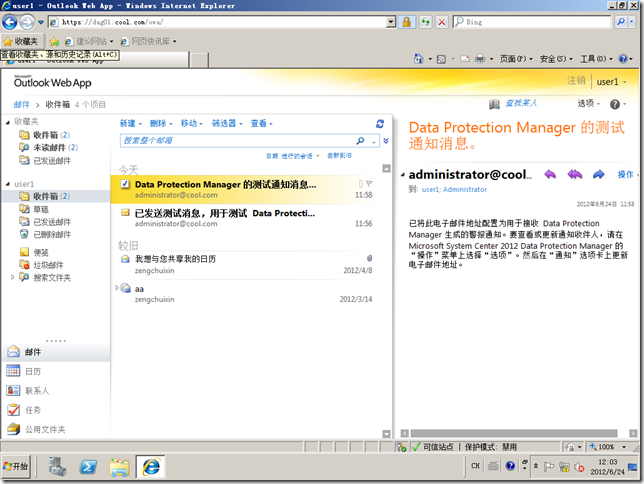Open the 筛选器 dropdown menu
644x484 pixels.
[227, 123]
